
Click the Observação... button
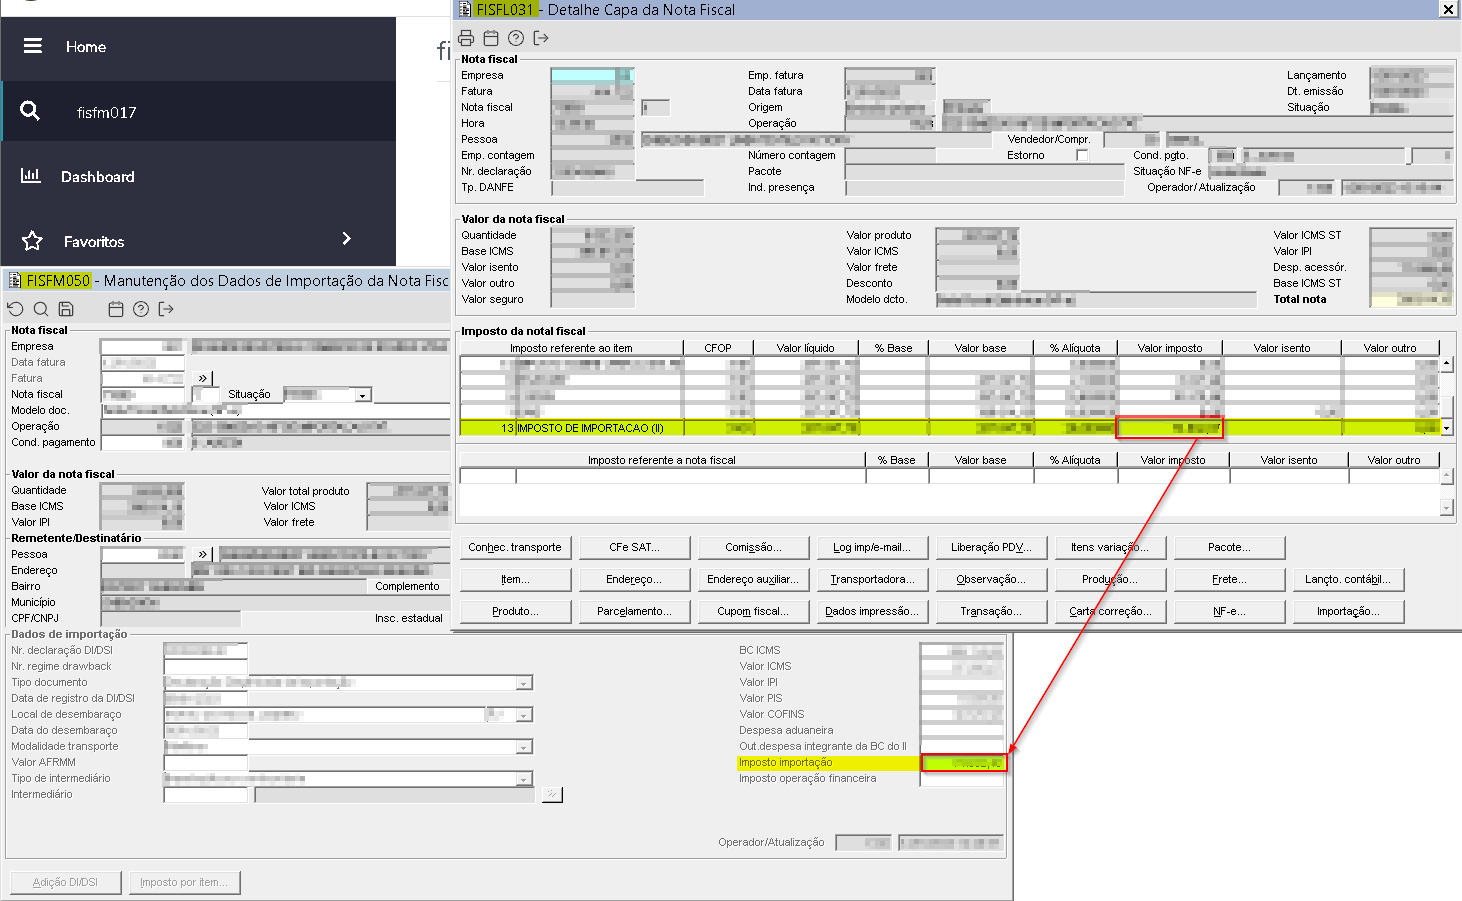tap(991, 579)
